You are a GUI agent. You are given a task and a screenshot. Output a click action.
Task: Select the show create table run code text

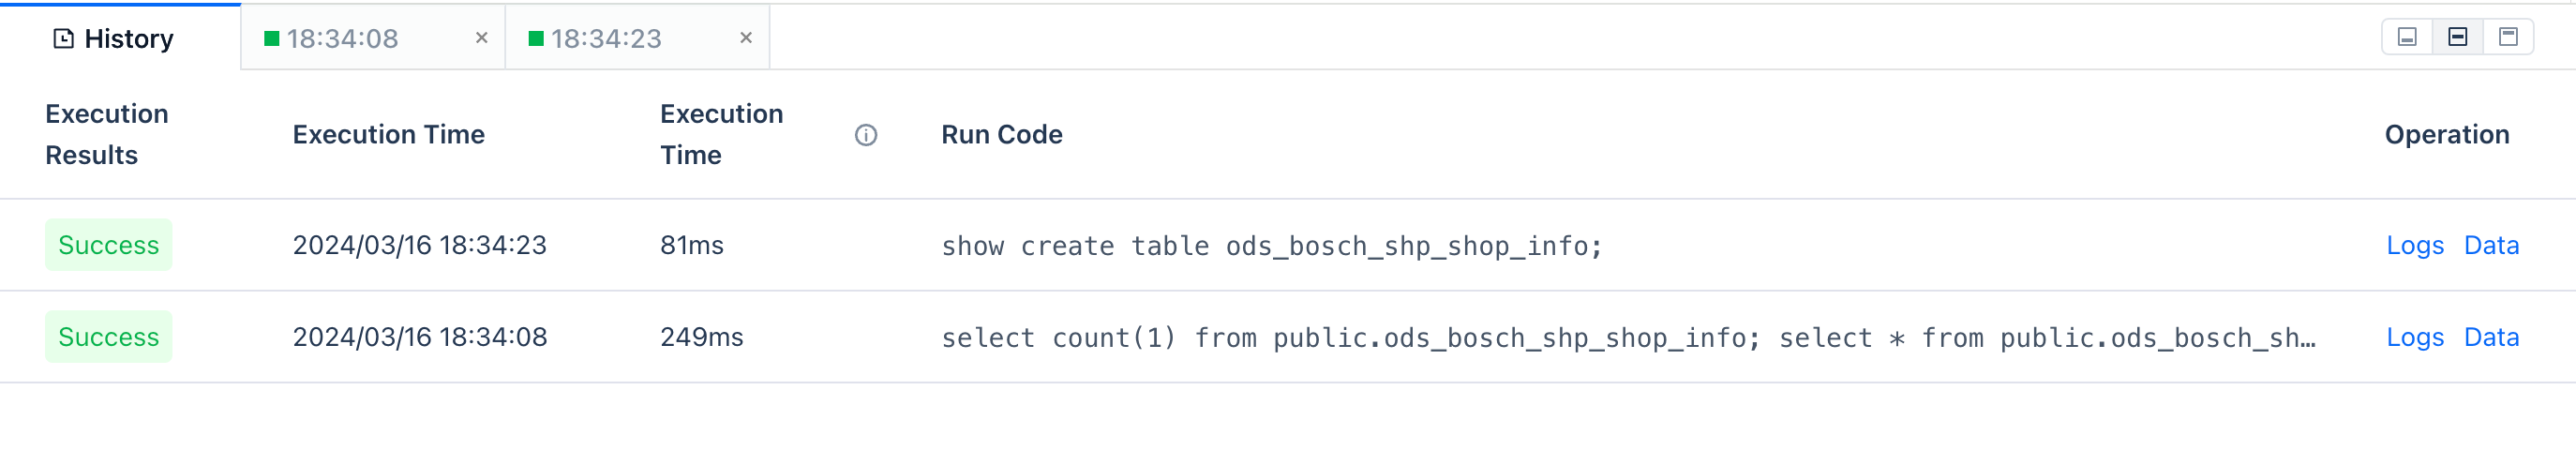(1270, 246)
